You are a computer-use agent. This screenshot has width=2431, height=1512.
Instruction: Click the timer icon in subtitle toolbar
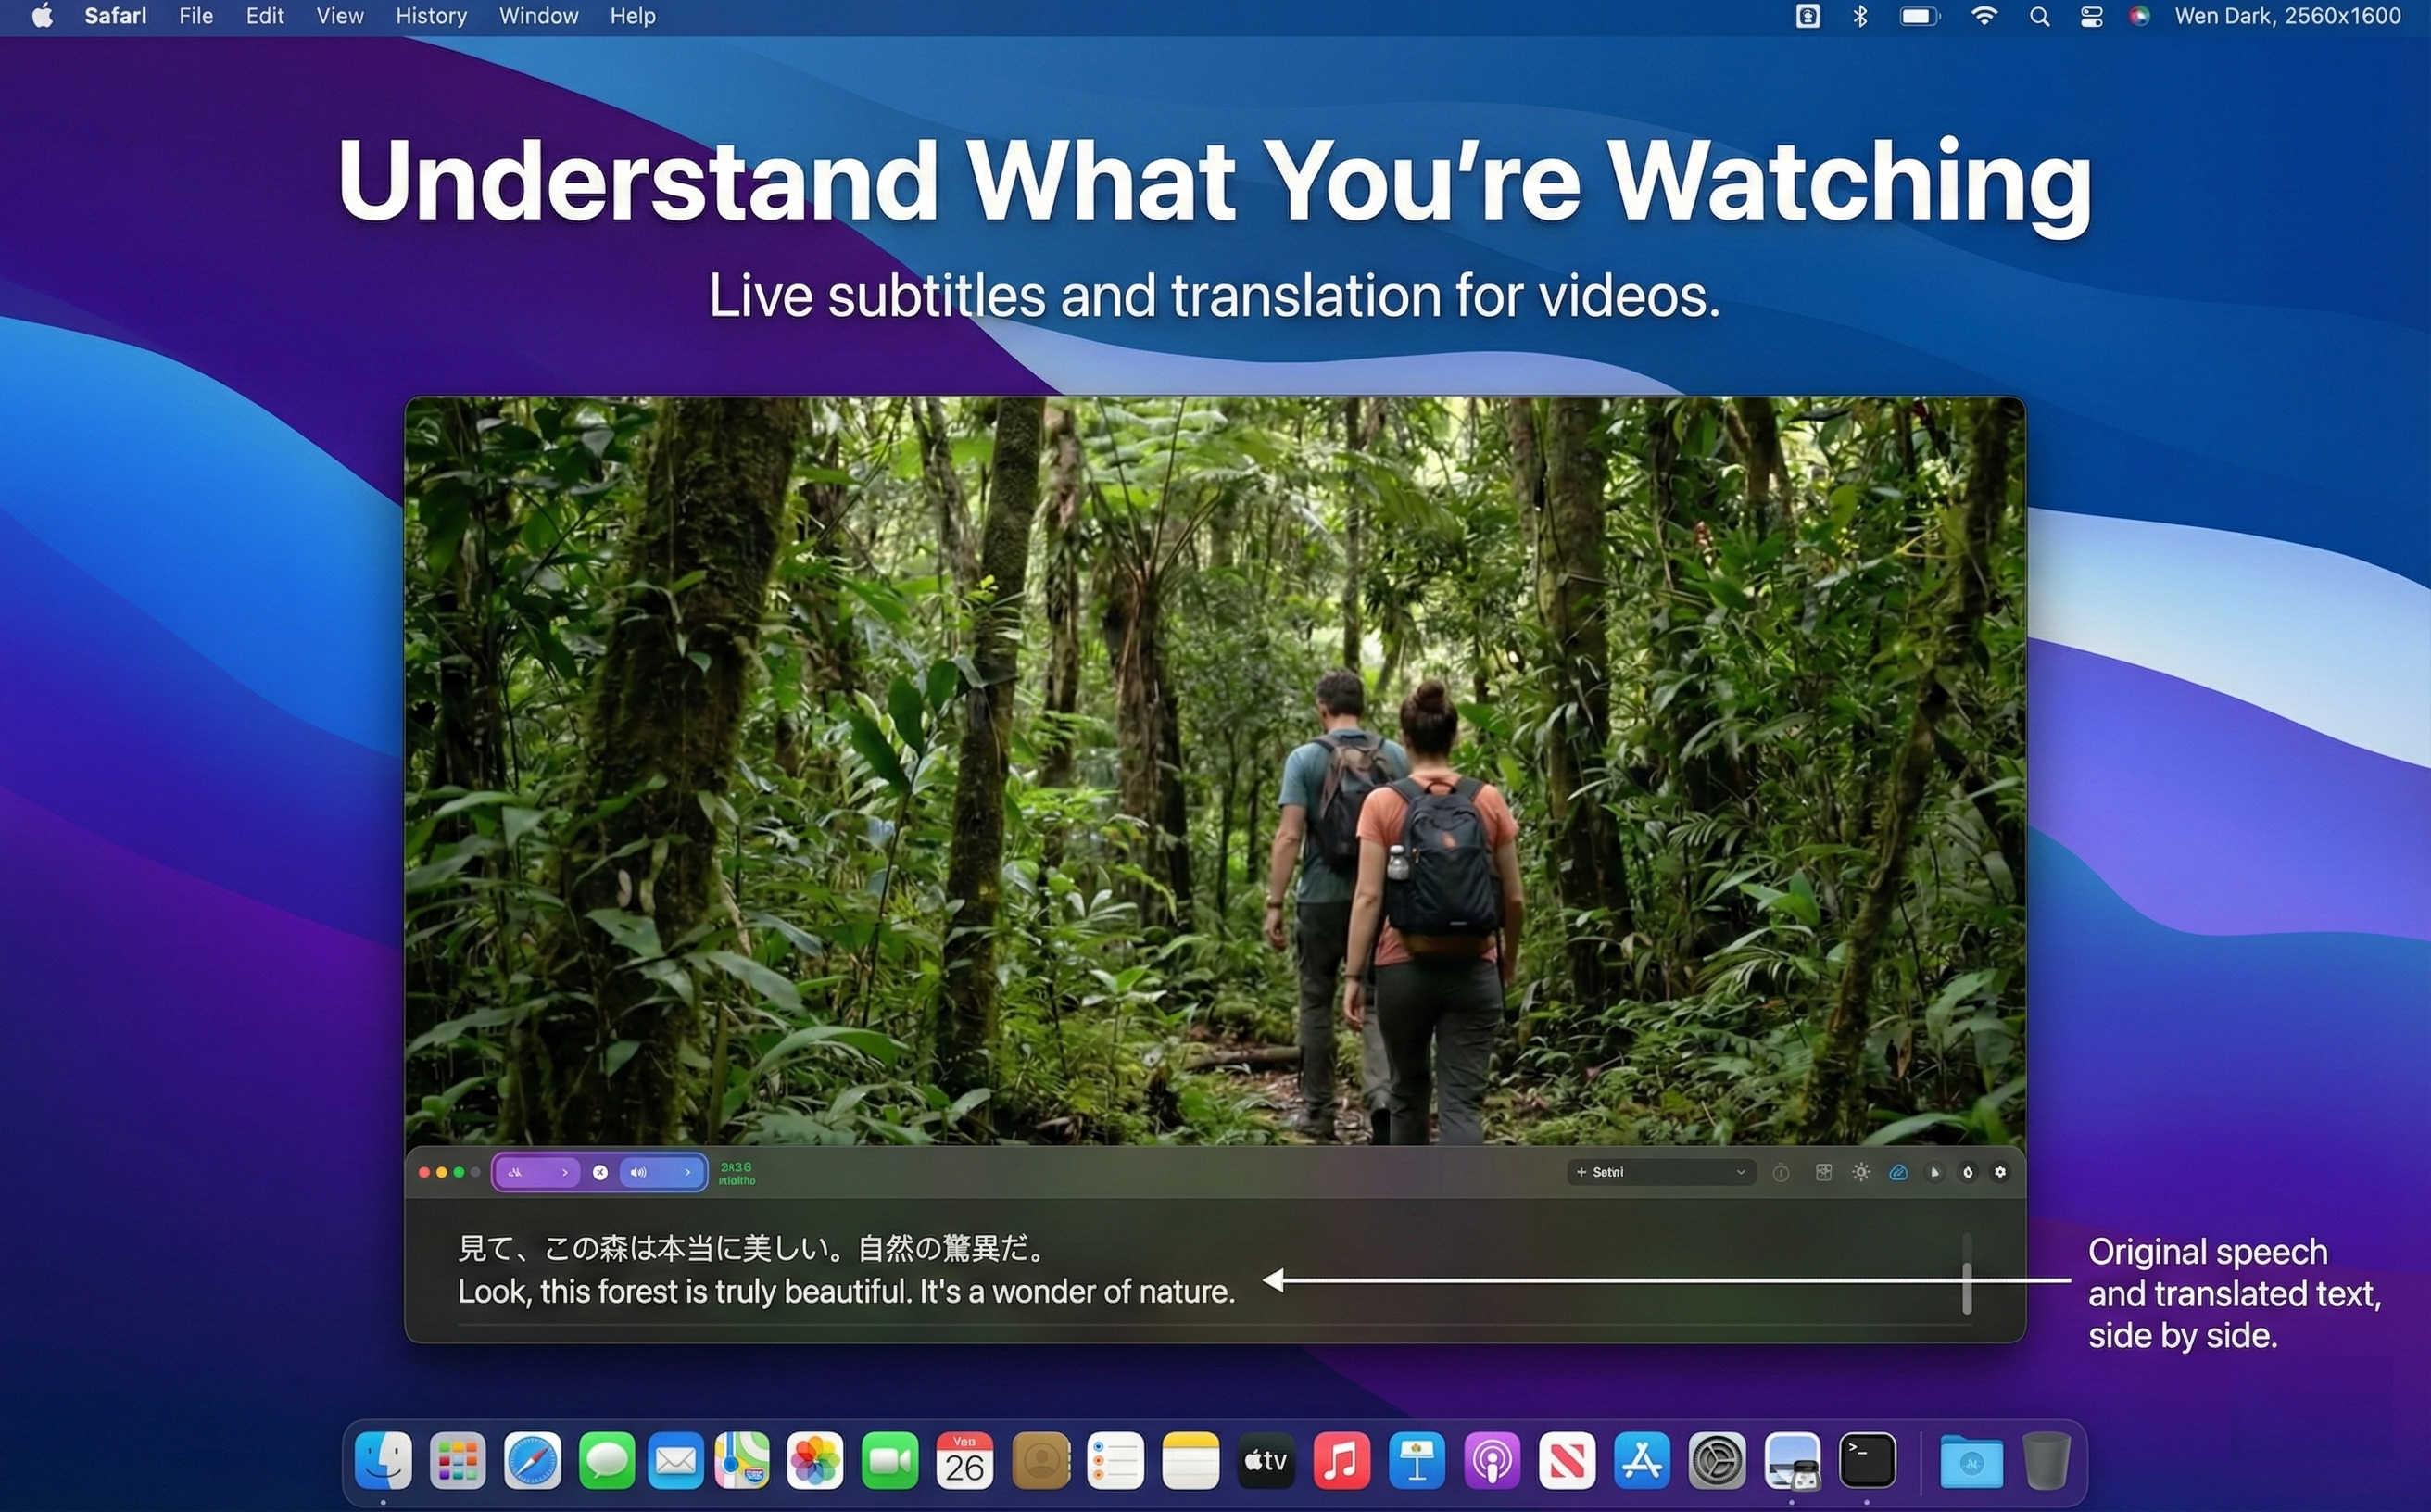[1781, 1172]
